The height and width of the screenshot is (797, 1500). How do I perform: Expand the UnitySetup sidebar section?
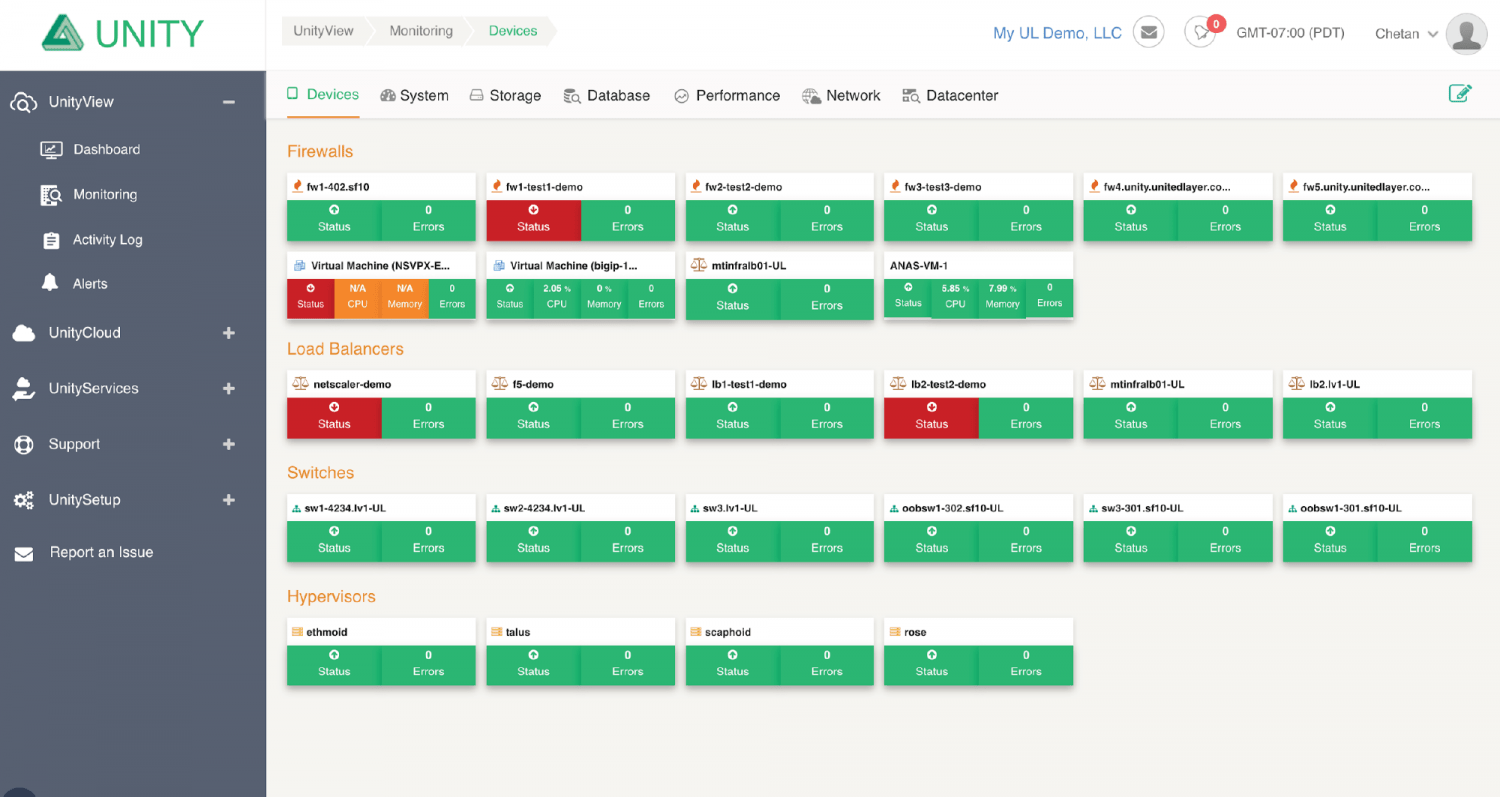coord(228,500)
